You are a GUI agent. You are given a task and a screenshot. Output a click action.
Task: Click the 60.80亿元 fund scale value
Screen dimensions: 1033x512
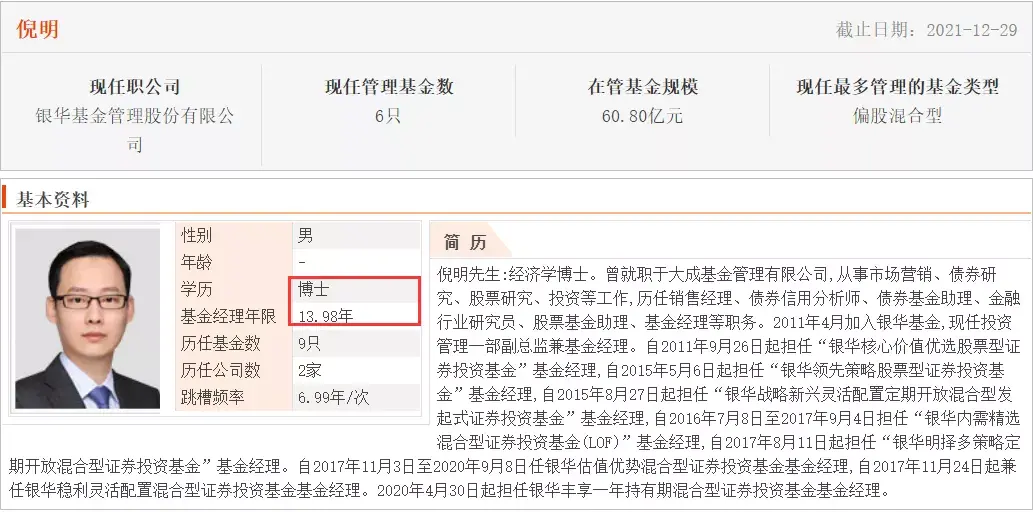[x=642, y=116]
